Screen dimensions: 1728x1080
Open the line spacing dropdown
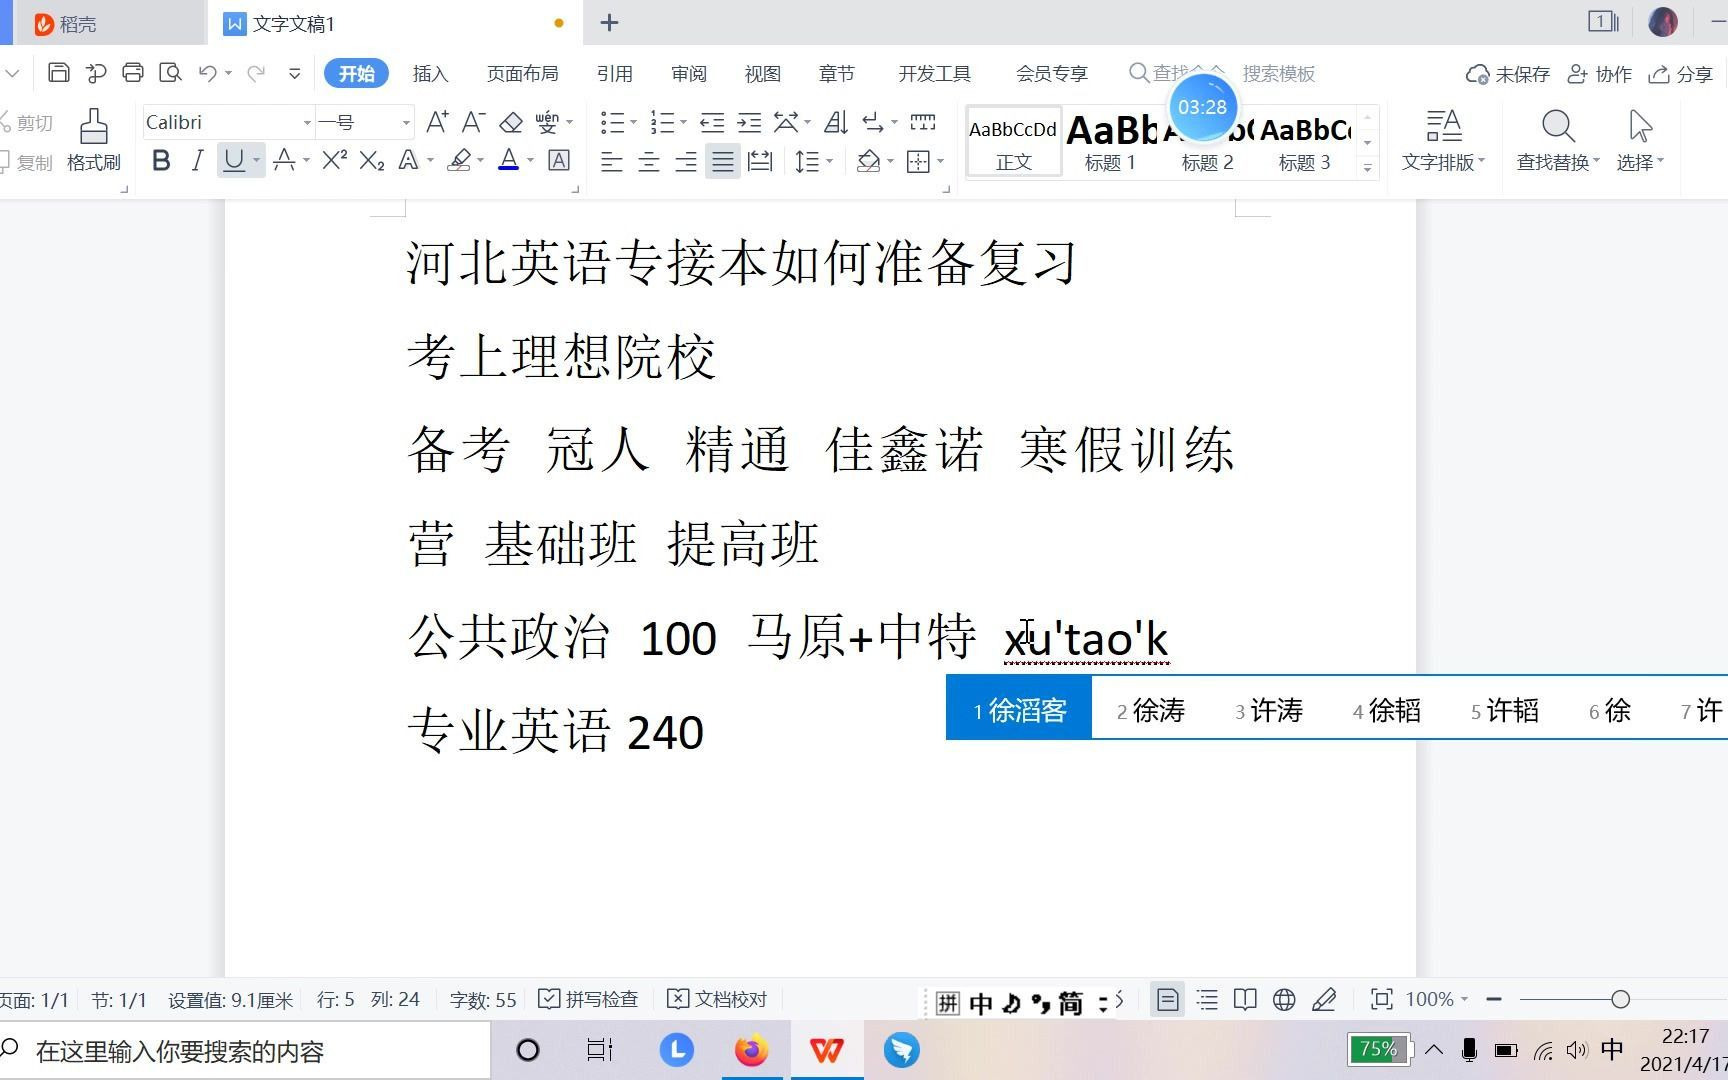(813, 160)
